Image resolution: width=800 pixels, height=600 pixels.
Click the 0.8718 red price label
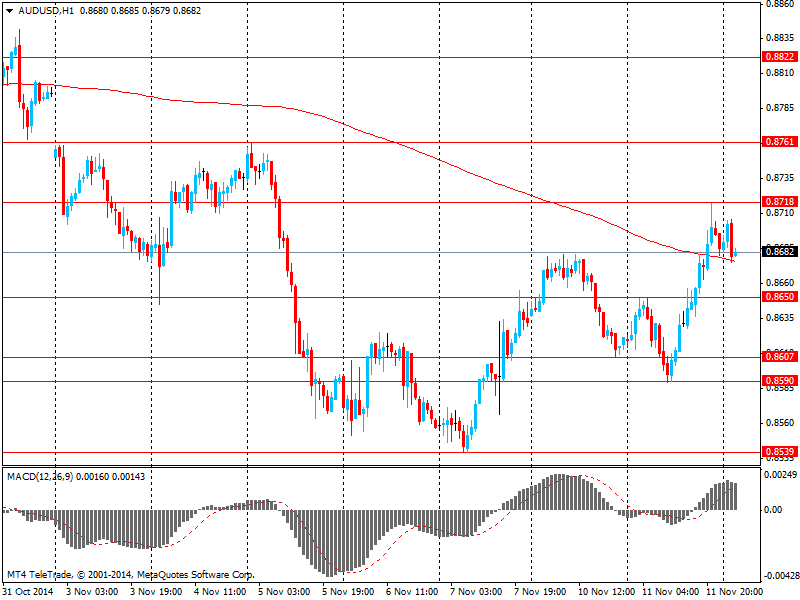[x=779, y=202]
